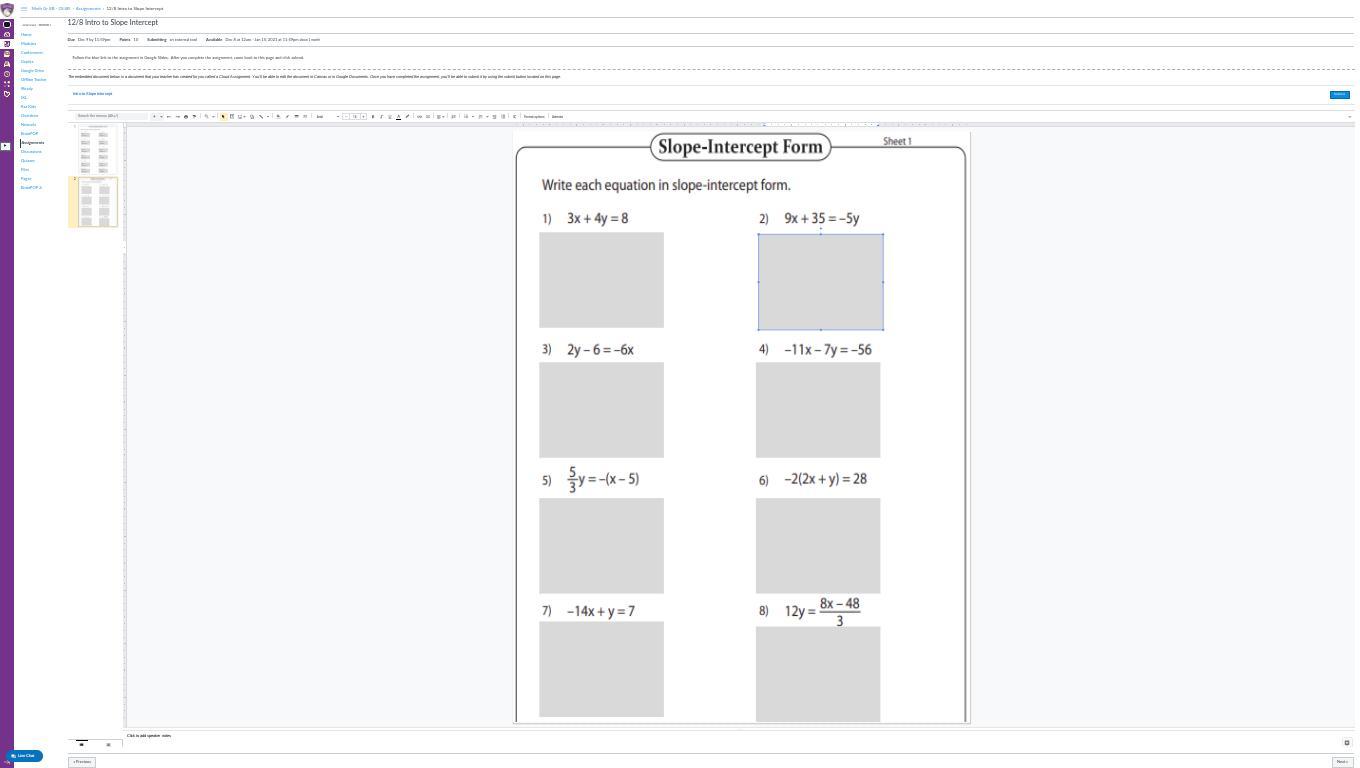This screenshot has width=1360, height=768.
Task: Open the Canvas Inbox icon in global nav
Action: point(7,64)
